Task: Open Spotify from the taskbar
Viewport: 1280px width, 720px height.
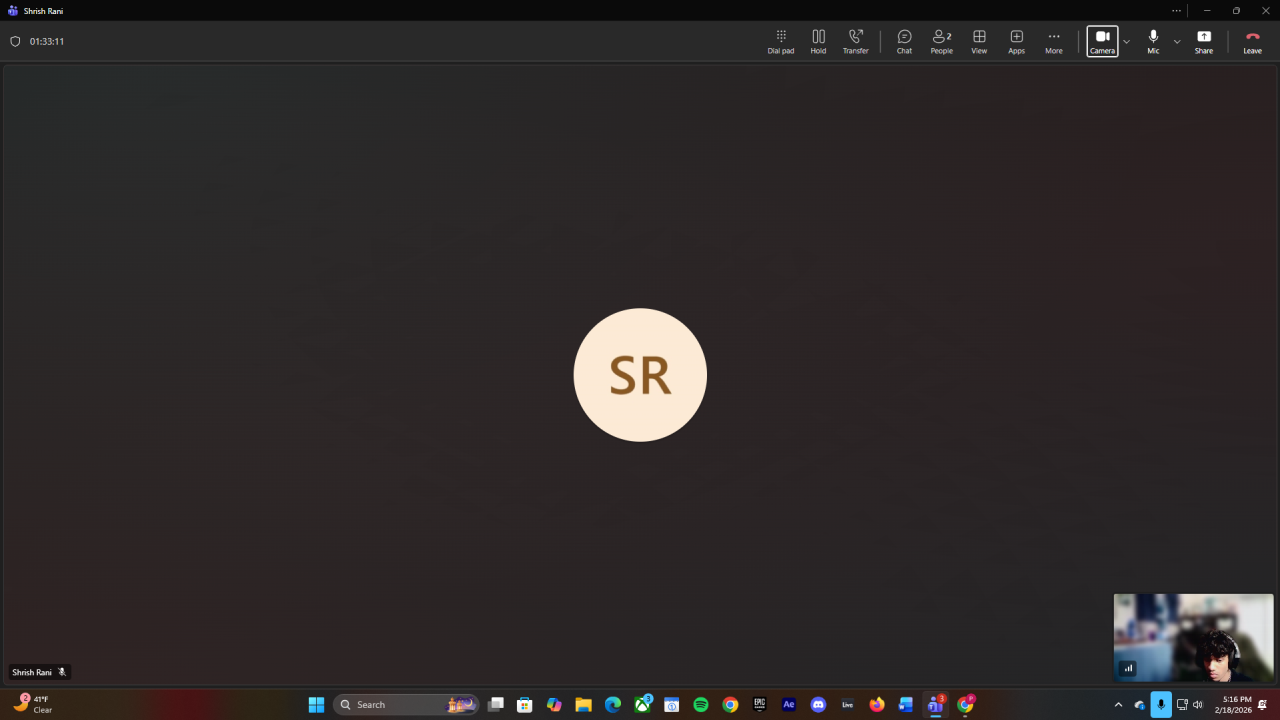Action: [701, 705]
